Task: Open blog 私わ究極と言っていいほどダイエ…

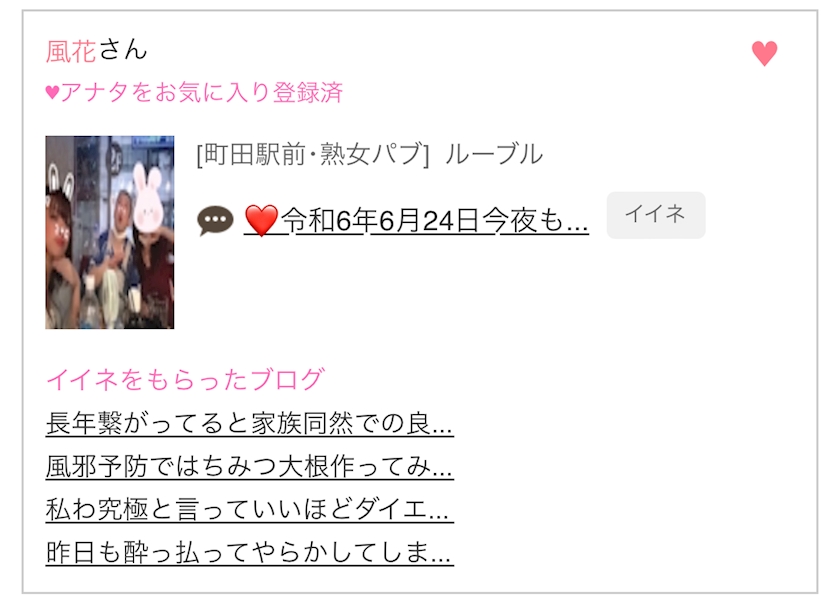Action: (x=250, y=509)
